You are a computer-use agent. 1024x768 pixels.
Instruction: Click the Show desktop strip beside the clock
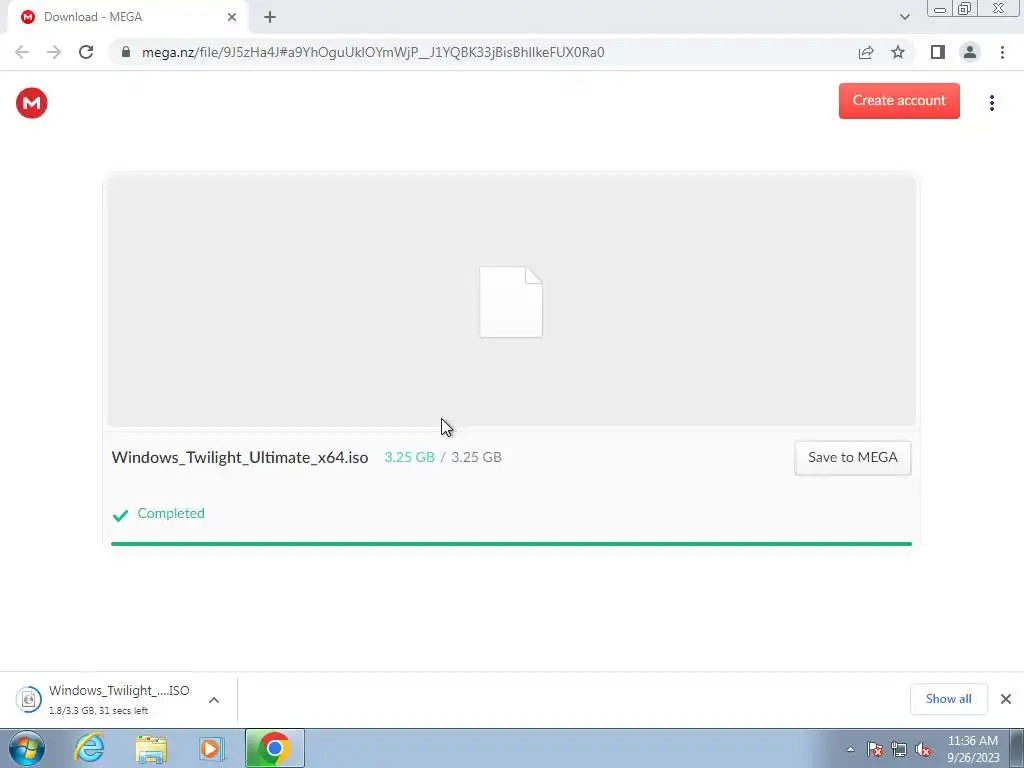click(x=1017, y=748)
